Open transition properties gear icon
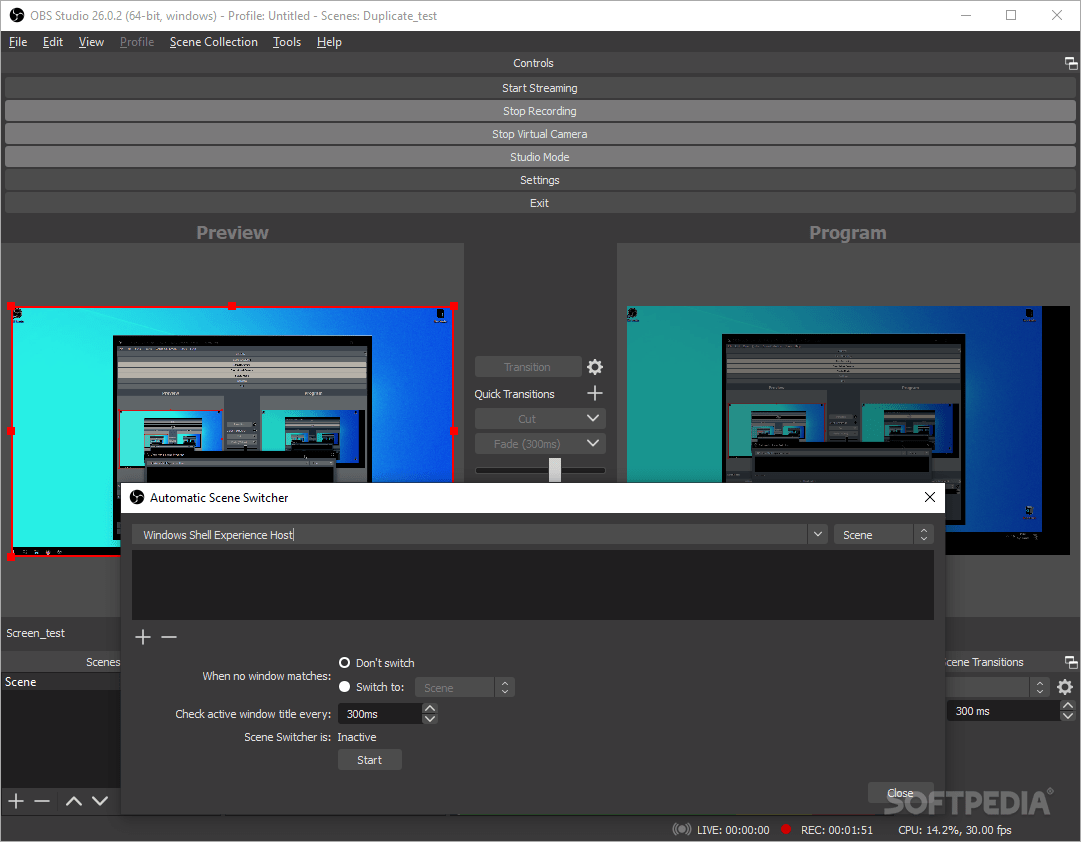Image resolution: width=1081 pixels, height=842 pixels. click(594, 367)
